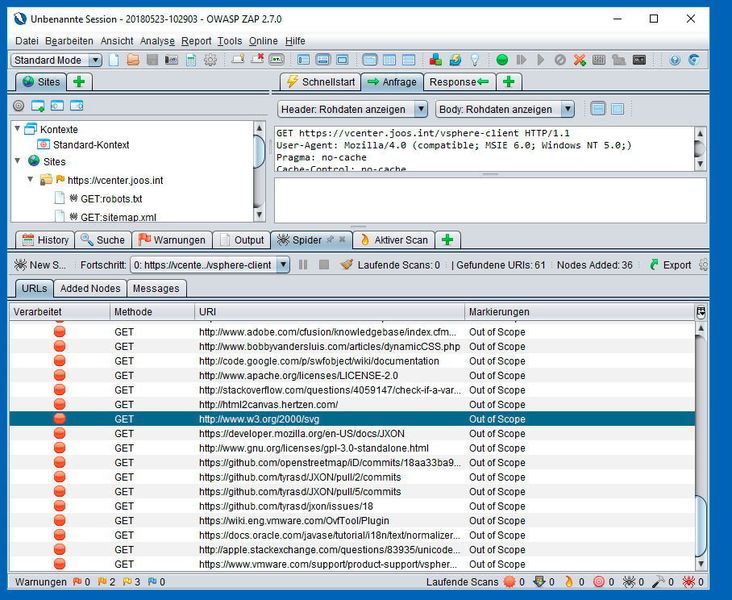Click red flag alert count in status bar
Image resolution: width=732 pixels, height=600 pixels.
[82, 582]
